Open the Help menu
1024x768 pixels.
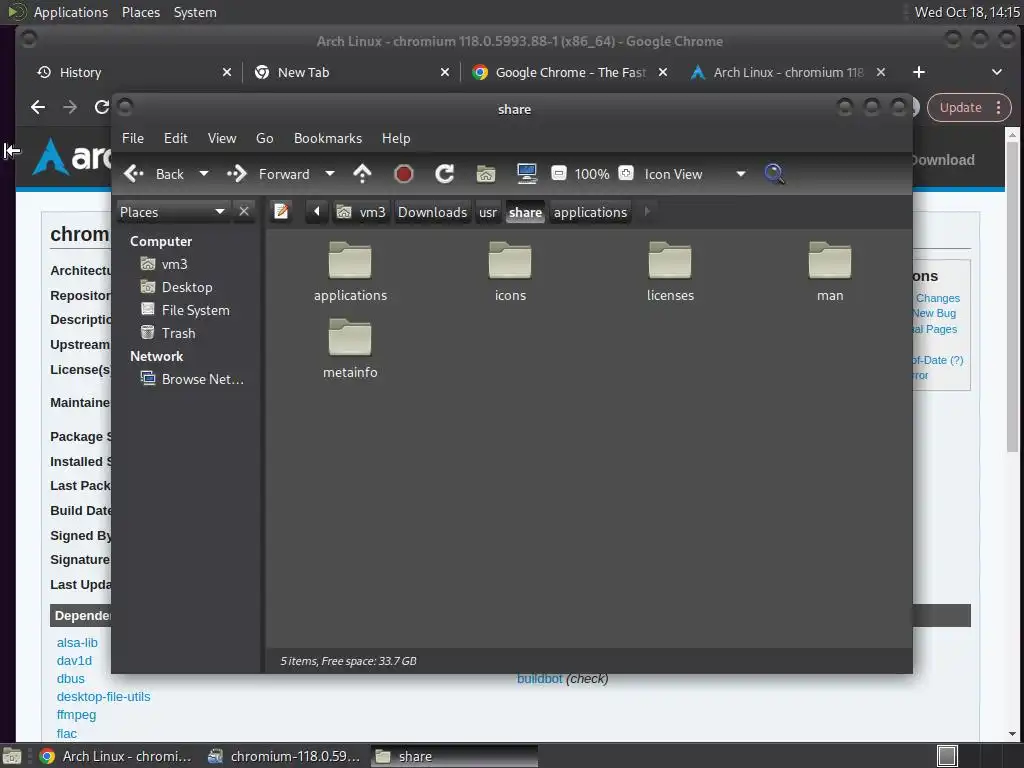pyautogui.click(x=396, y=138)
